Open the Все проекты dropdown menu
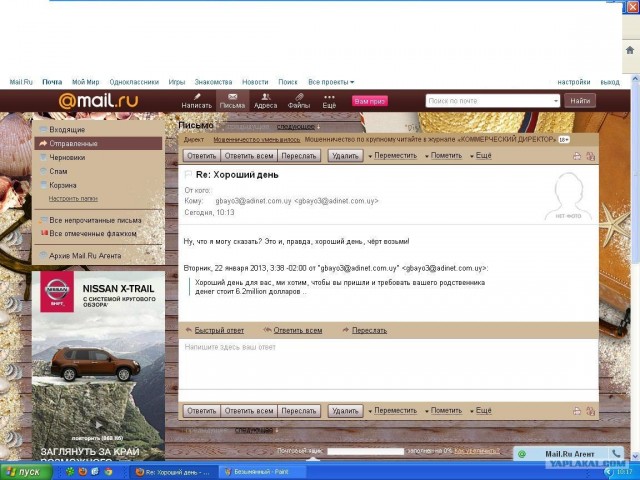This screenshot has width=640, height=480. pos(331,82)
